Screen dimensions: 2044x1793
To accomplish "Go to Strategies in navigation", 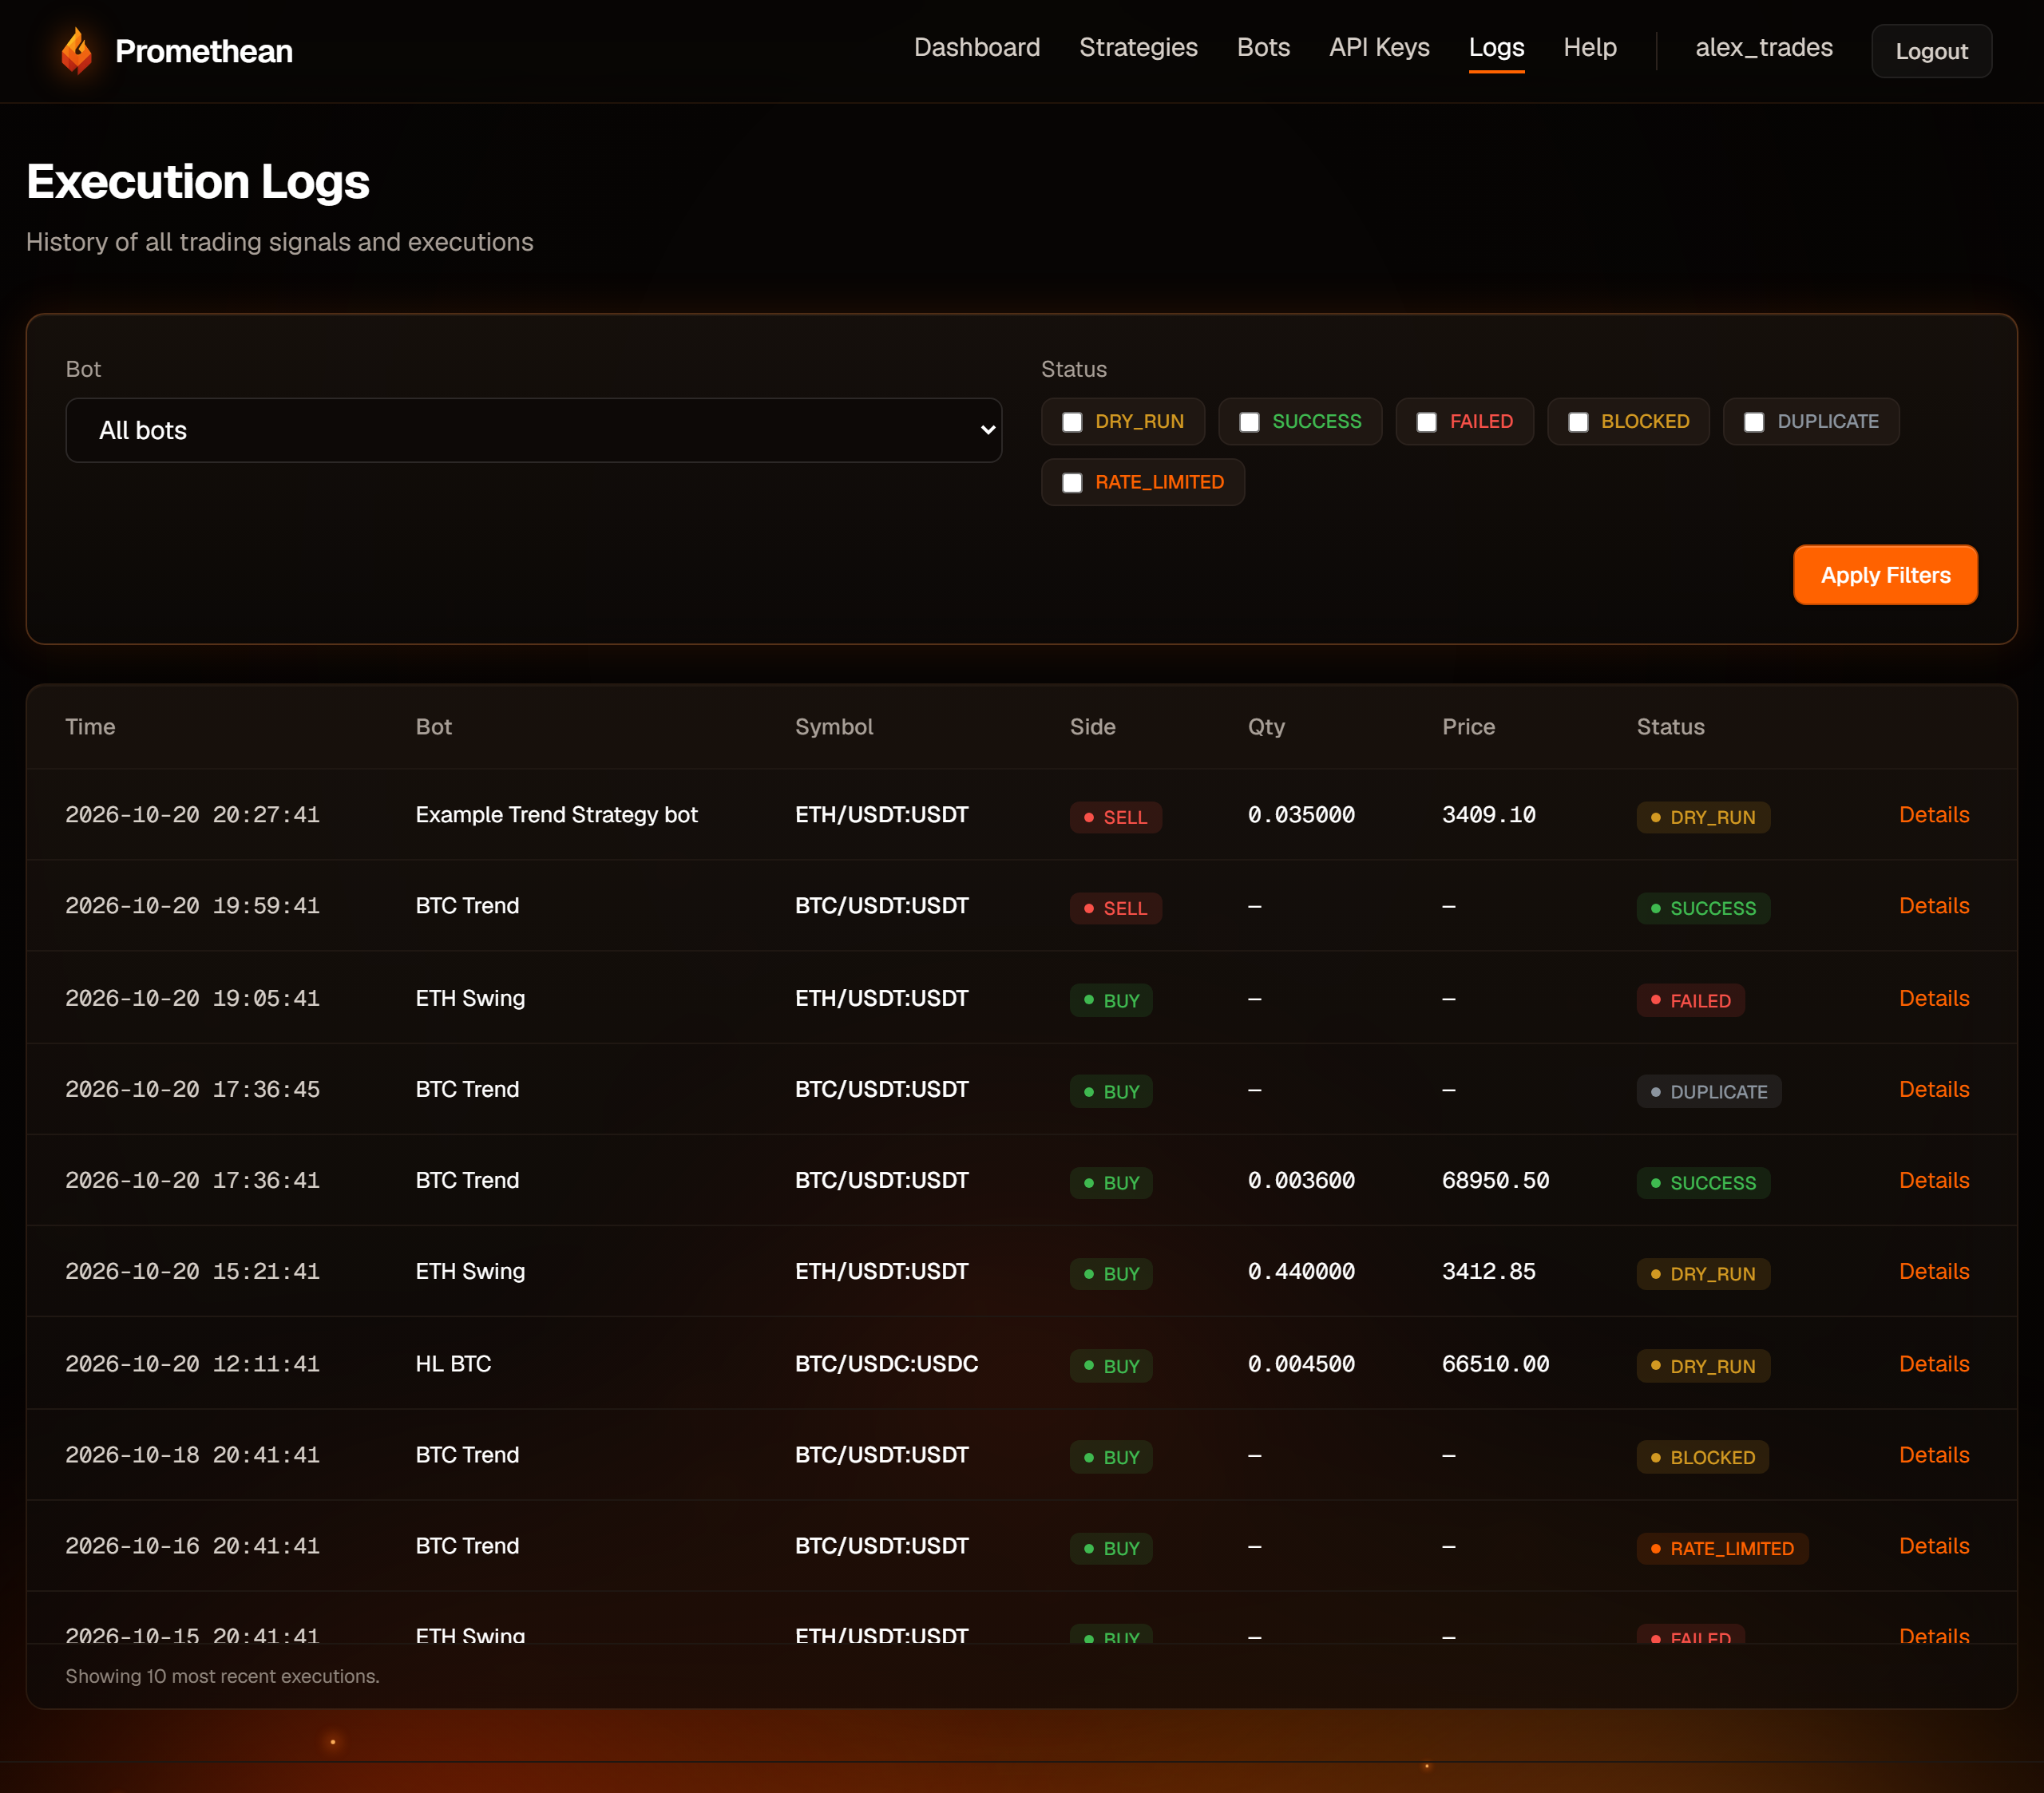I will [1138, 48].
